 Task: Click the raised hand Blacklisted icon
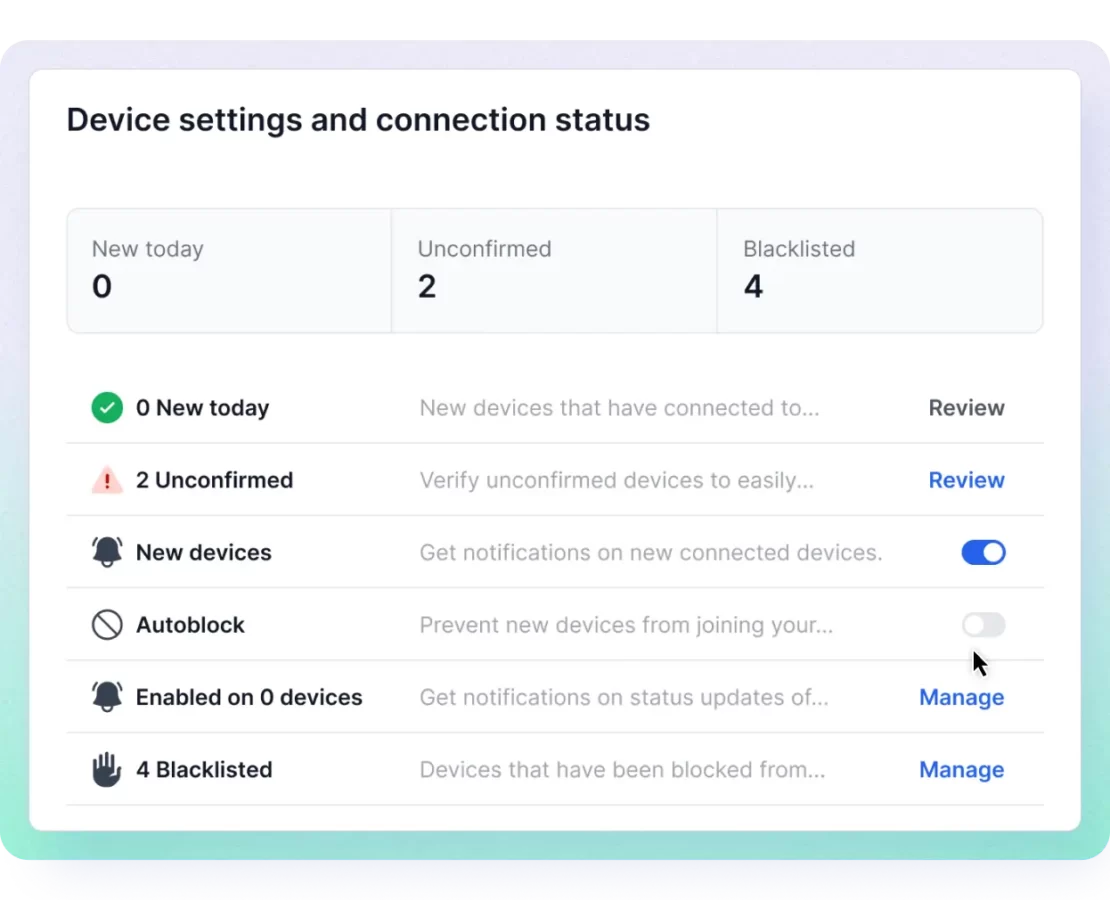click(107, 770)
